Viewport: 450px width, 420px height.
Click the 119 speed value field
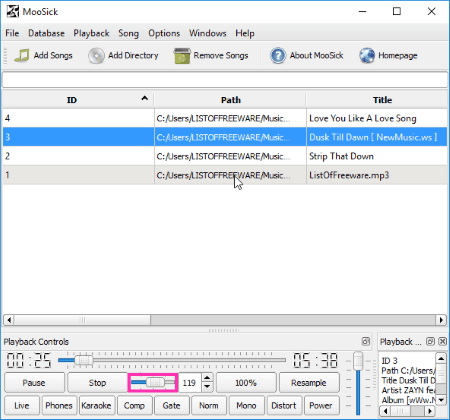(190, 383)
